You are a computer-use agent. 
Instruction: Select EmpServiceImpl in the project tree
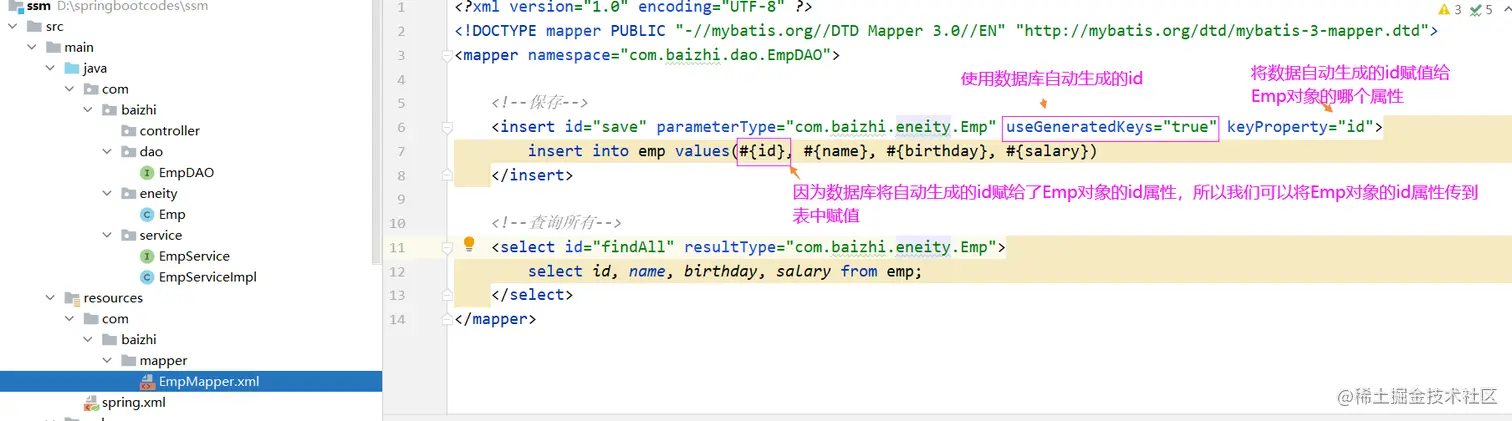[x=207, y=278]
